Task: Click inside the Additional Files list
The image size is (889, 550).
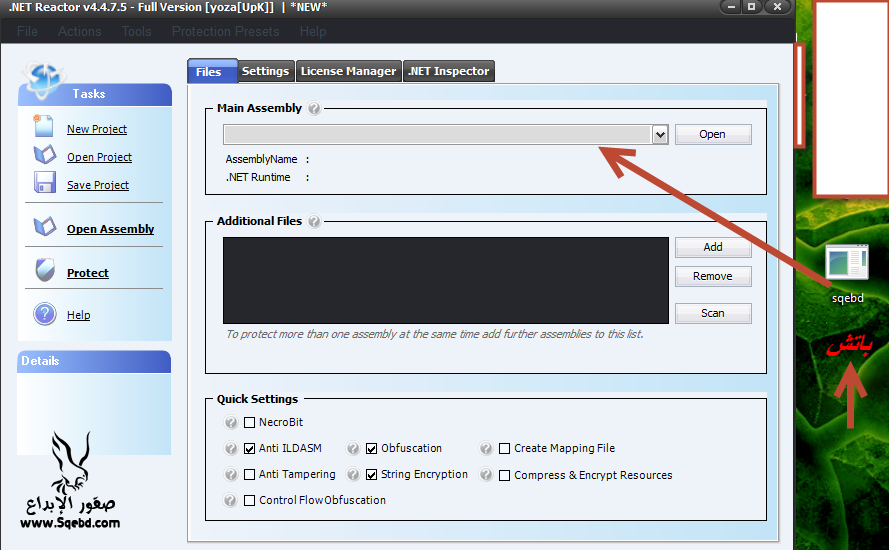Action: 445,280
